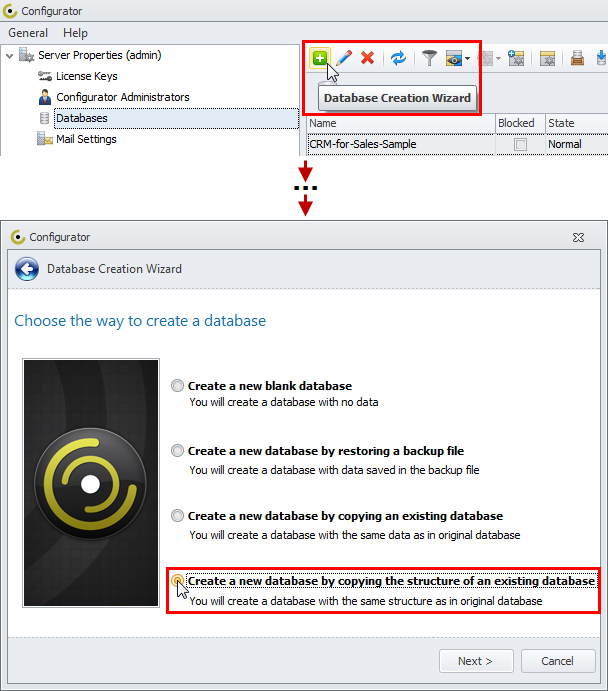Select 'restoring a backup file' radio option
608x691 pixels.
[178, 451]
